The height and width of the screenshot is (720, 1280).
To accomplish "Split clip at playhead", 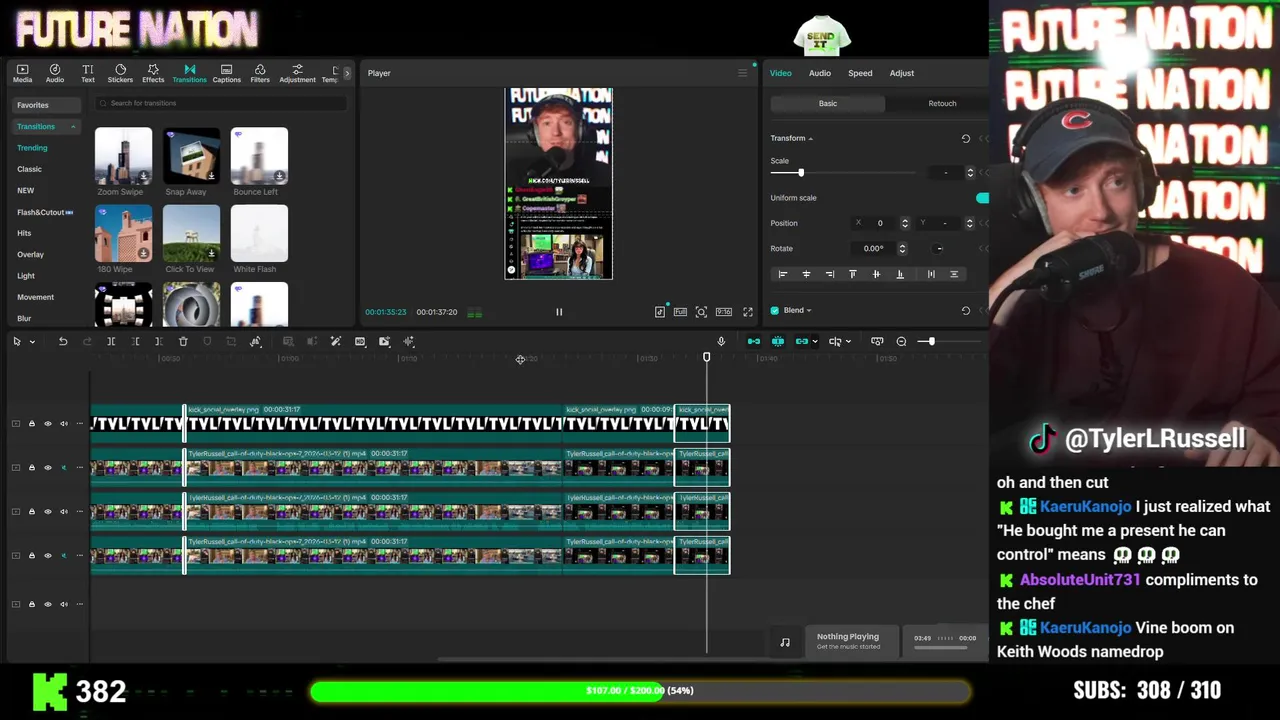I will point(111,342).
